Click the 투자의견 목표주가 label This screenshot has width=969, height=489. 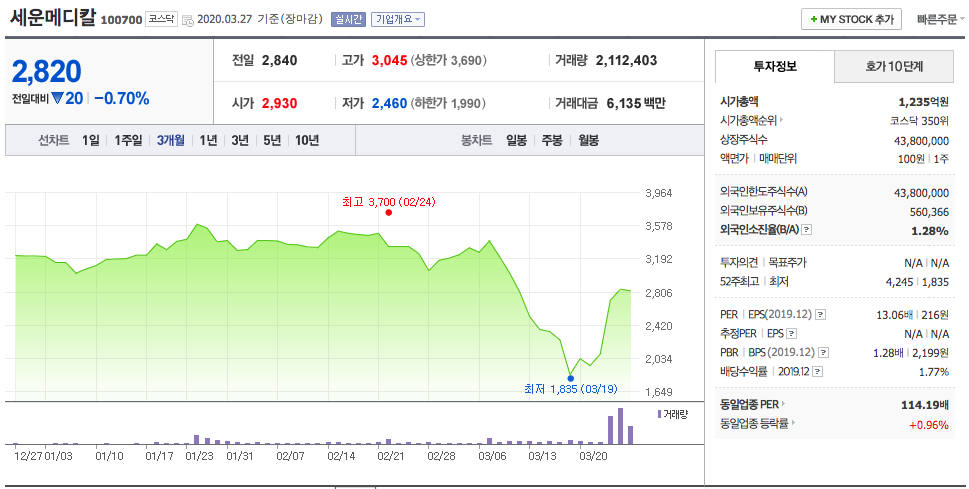[763, 263]
